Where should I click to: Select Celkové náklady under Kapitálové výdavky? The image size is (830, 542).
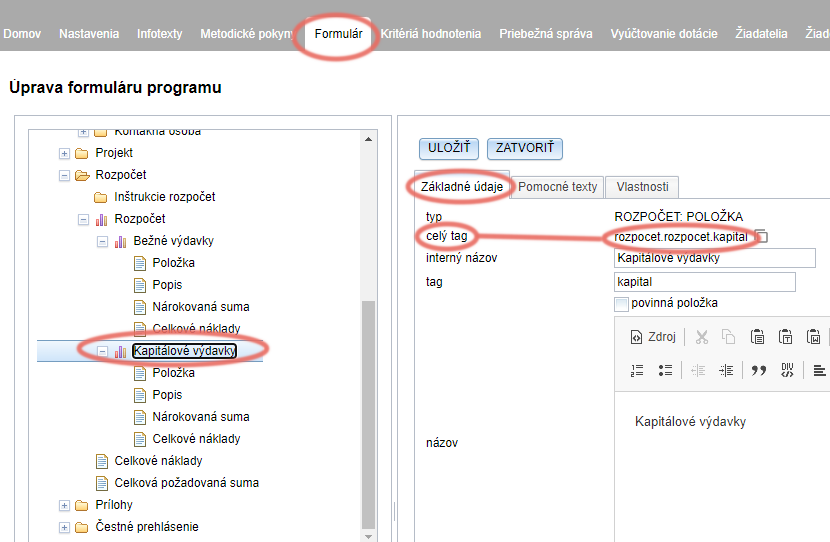(x=196, y=439)
